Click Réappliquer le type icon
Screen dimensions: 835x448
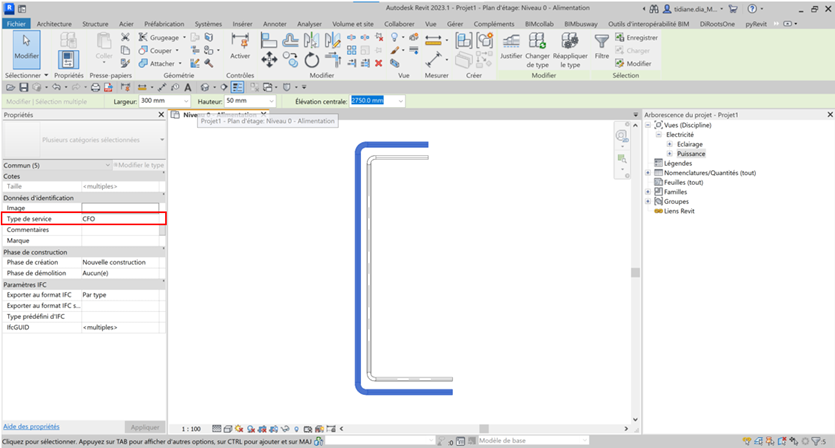(569, 42)
